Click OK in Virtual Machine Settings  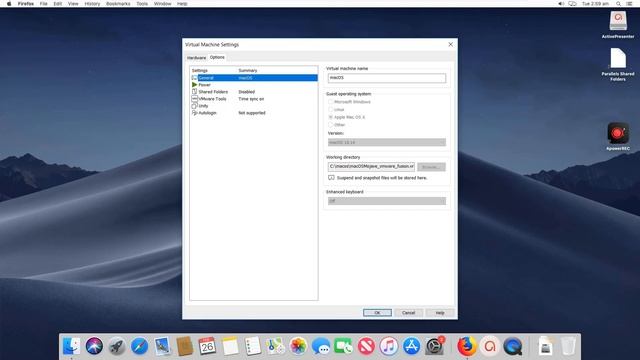(x=377, y=313)
